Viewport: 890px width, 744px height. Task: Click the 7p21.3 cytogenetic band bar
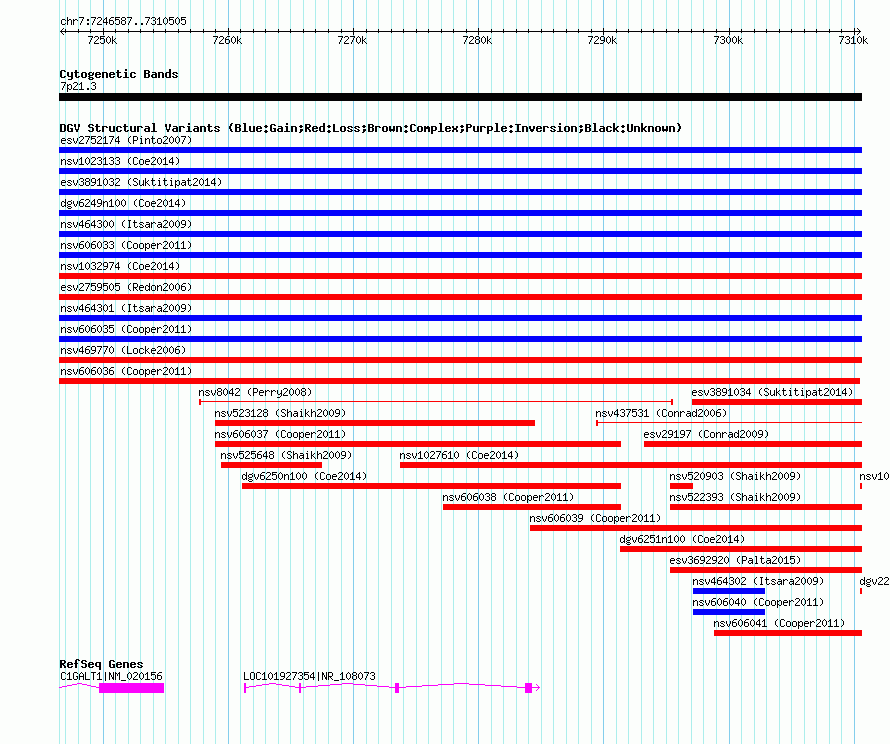point(460,97)
